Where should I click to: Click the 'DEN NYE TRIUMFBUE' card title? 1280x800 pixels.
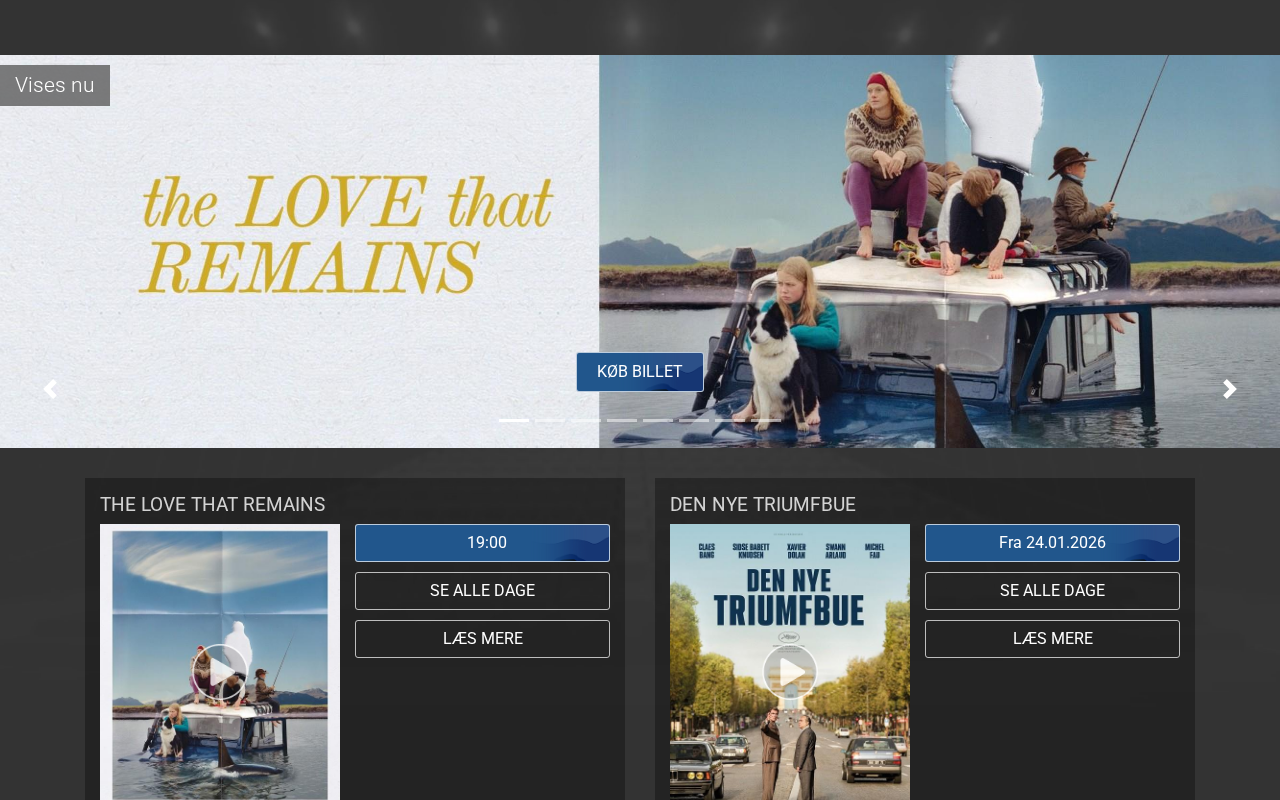coord(763,504)
